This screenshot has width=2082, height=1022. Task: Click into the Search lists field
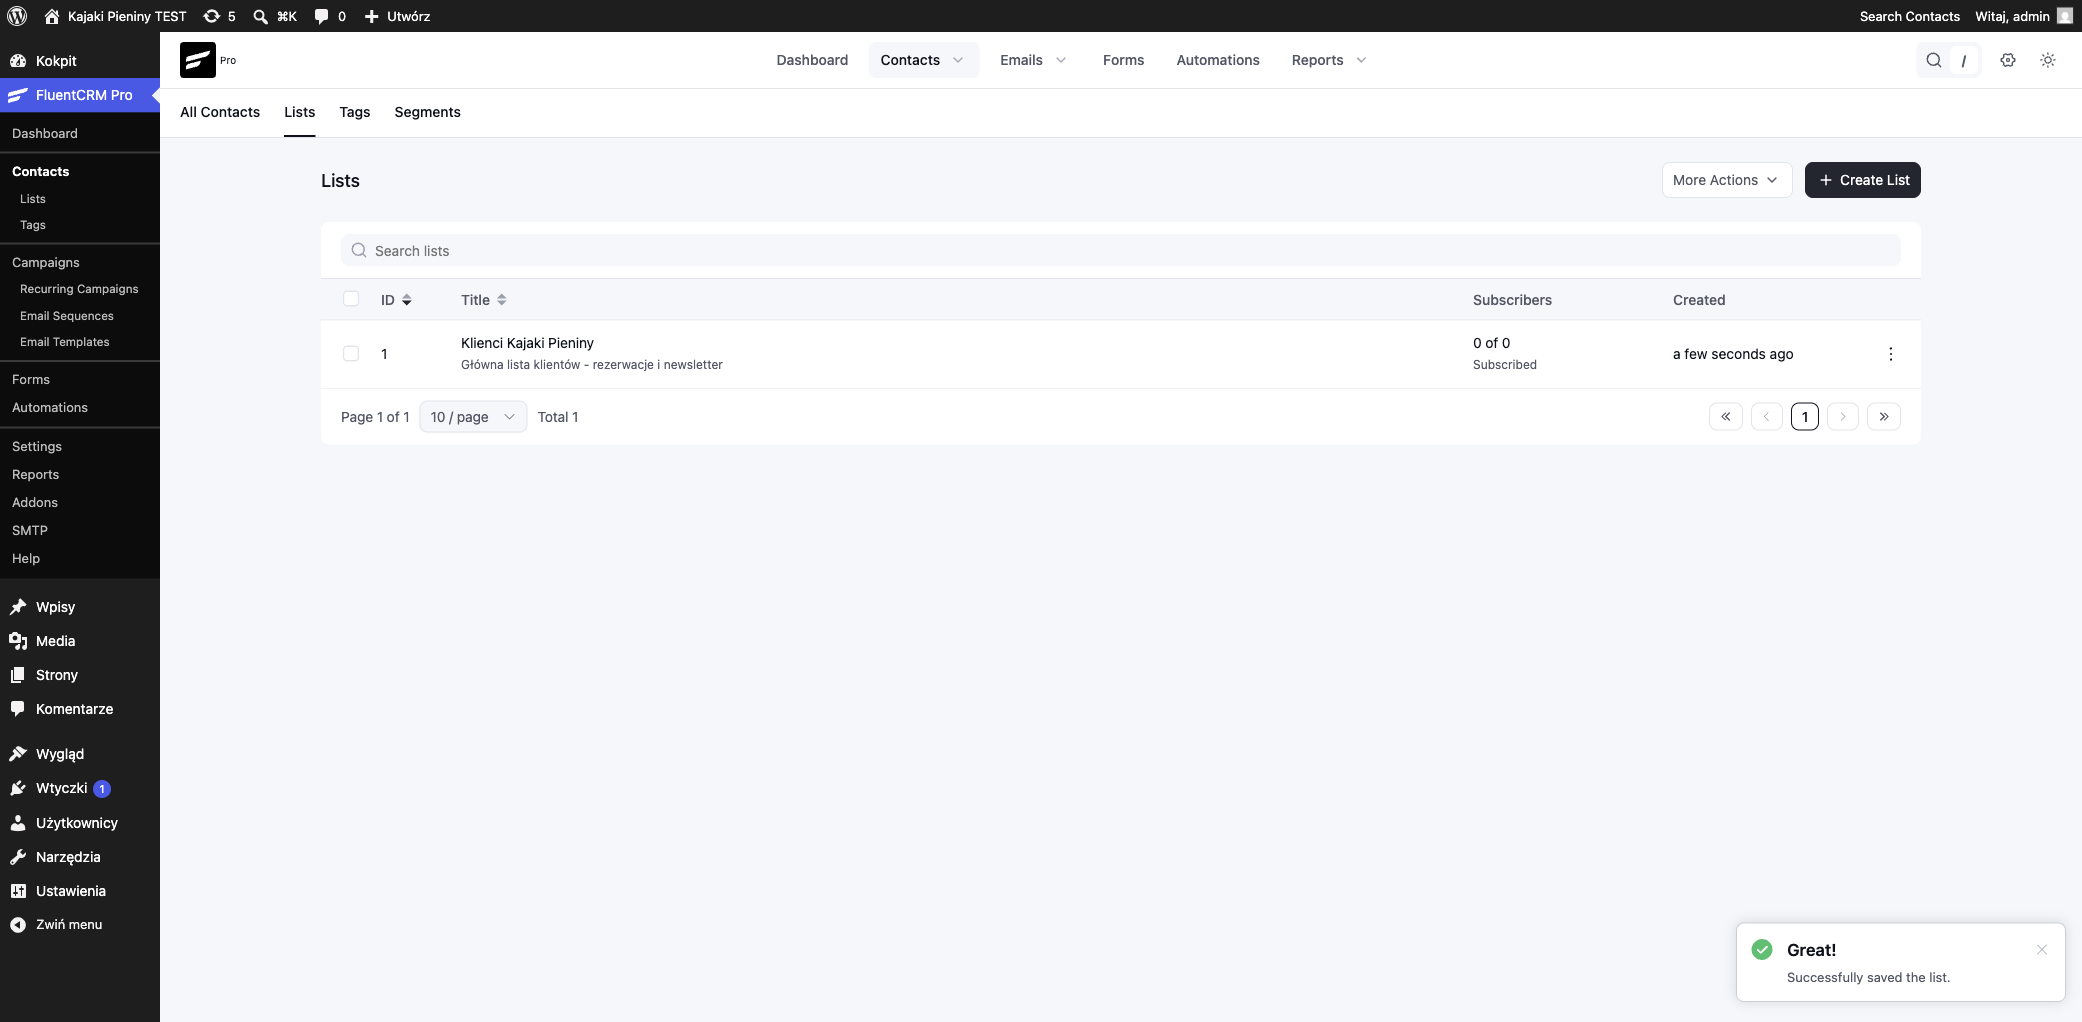(x=1120, y=250)
